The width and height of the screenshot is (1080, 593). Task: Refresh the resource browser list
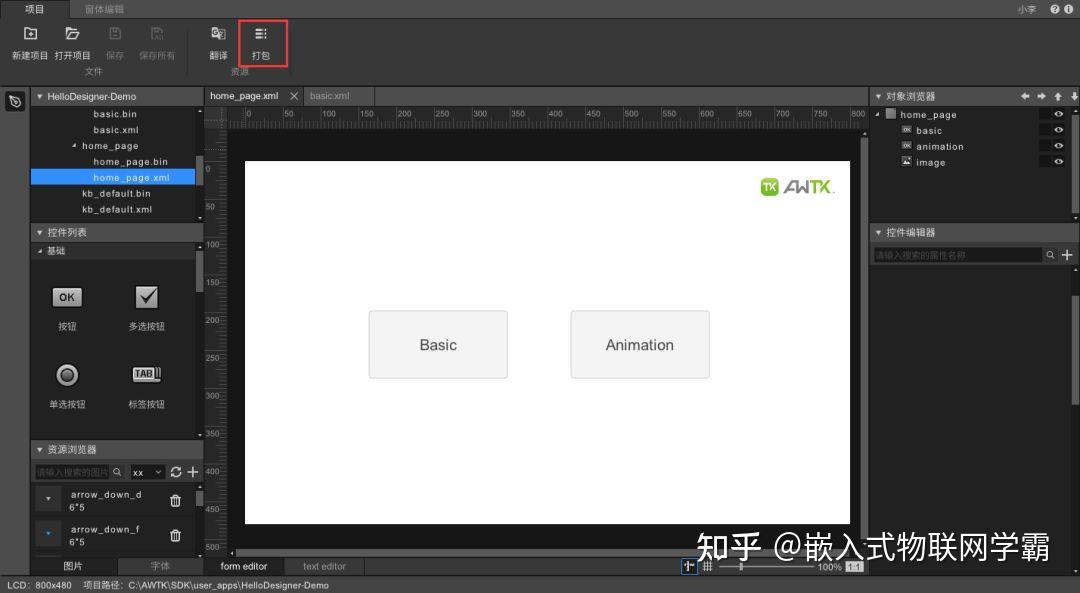pos(176,472)
